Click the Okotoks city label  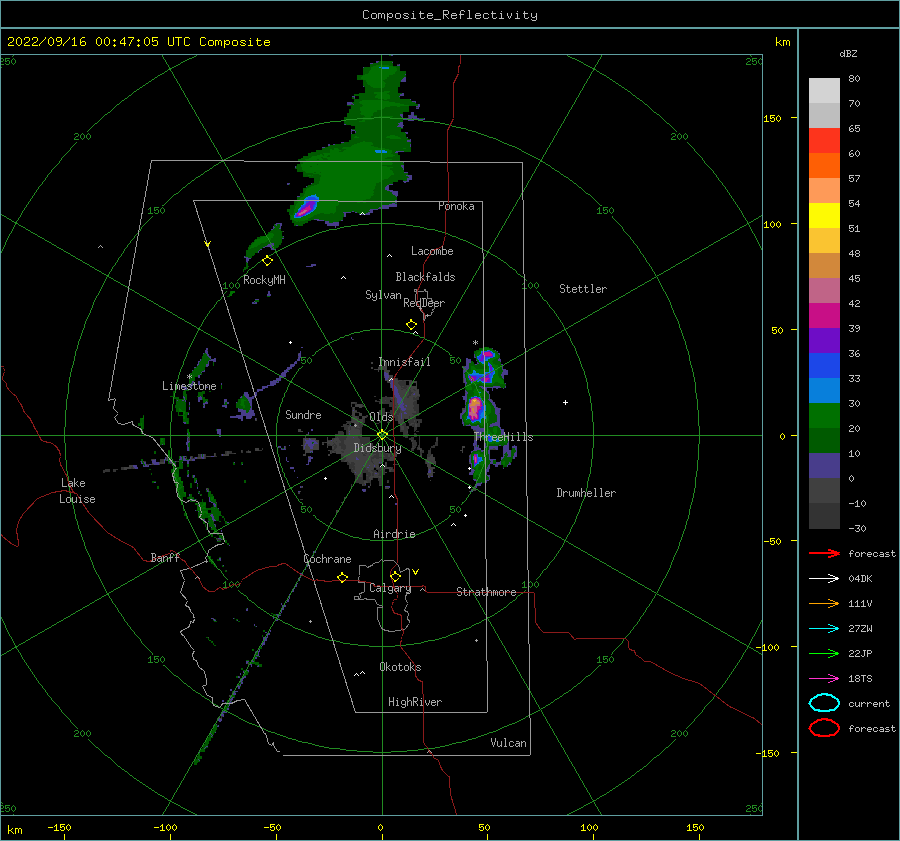pos(400,666)
